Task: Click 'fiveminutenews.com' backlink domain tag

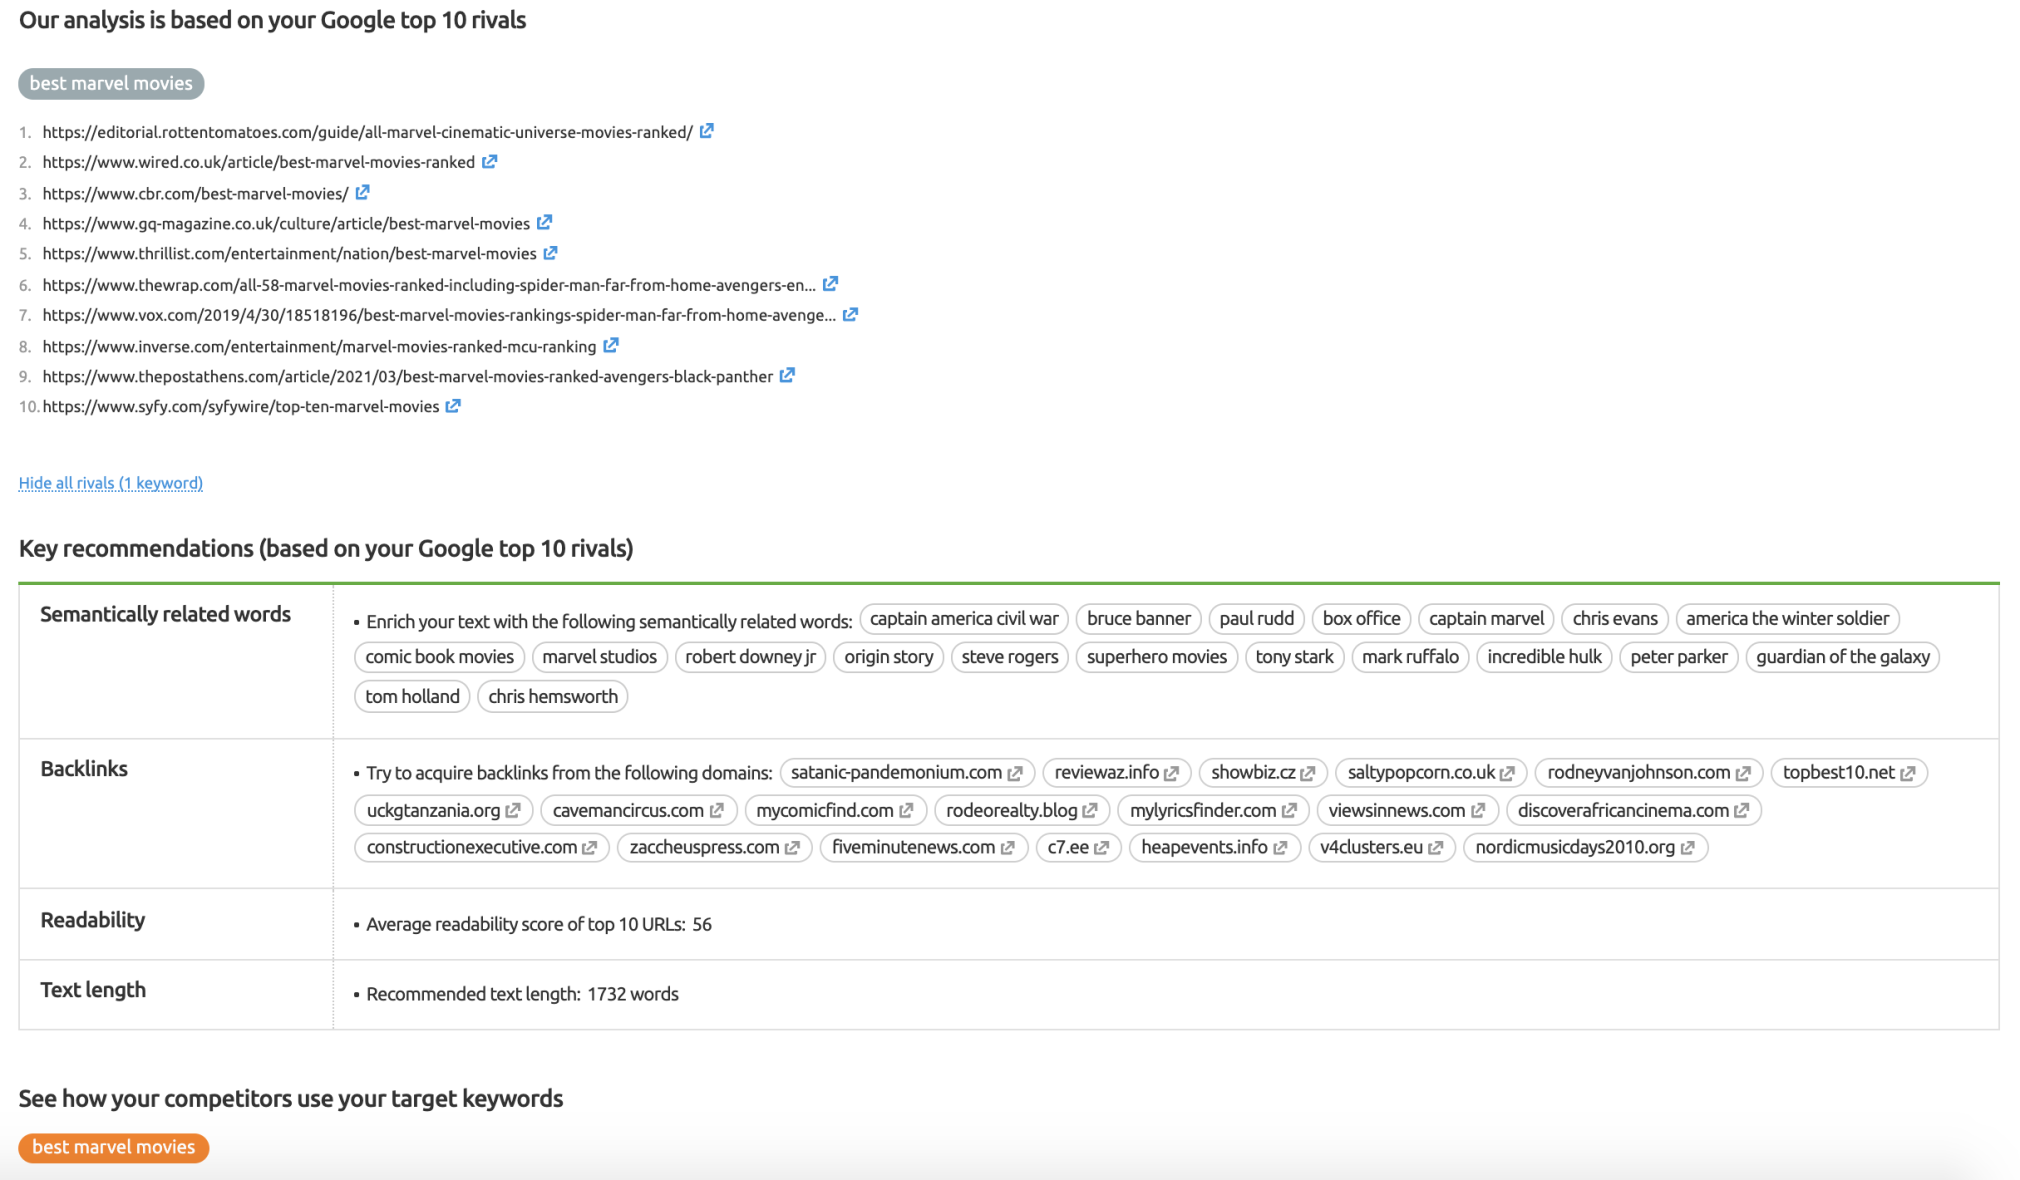Action: click(x=924, y=847)
